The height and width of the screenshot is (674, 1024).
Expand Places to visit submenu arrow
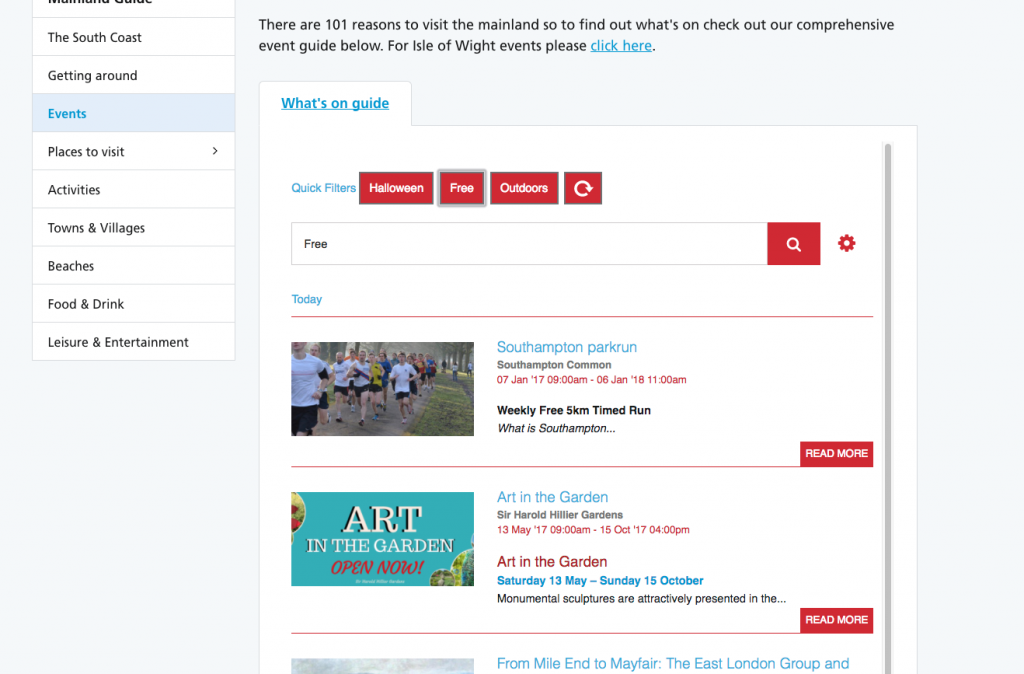coord(215,151)
